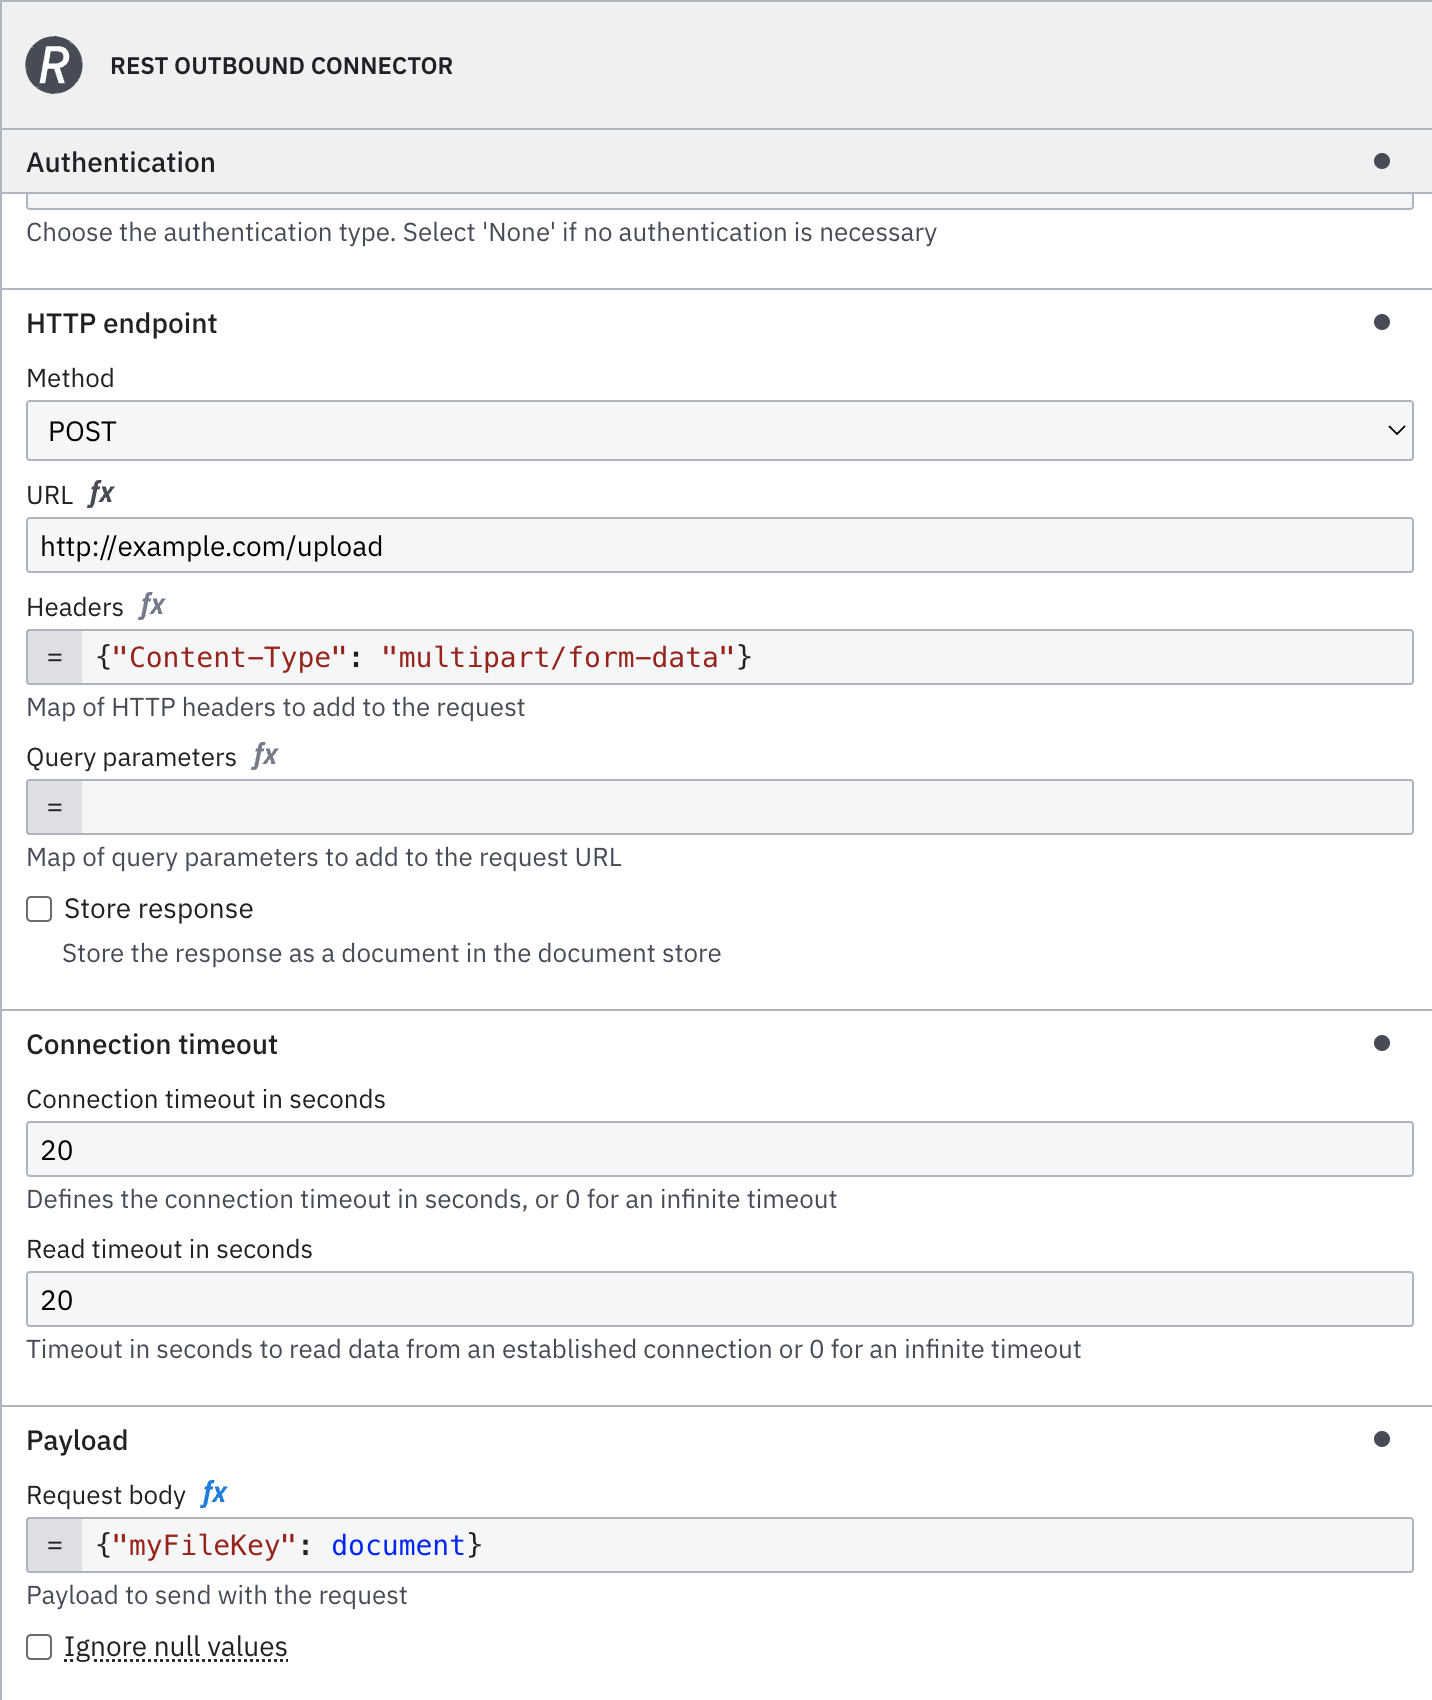The height and width of the screenshot is (1700, 1432).
Task: Check the Ignore null values box
Action: (40, 1647)
